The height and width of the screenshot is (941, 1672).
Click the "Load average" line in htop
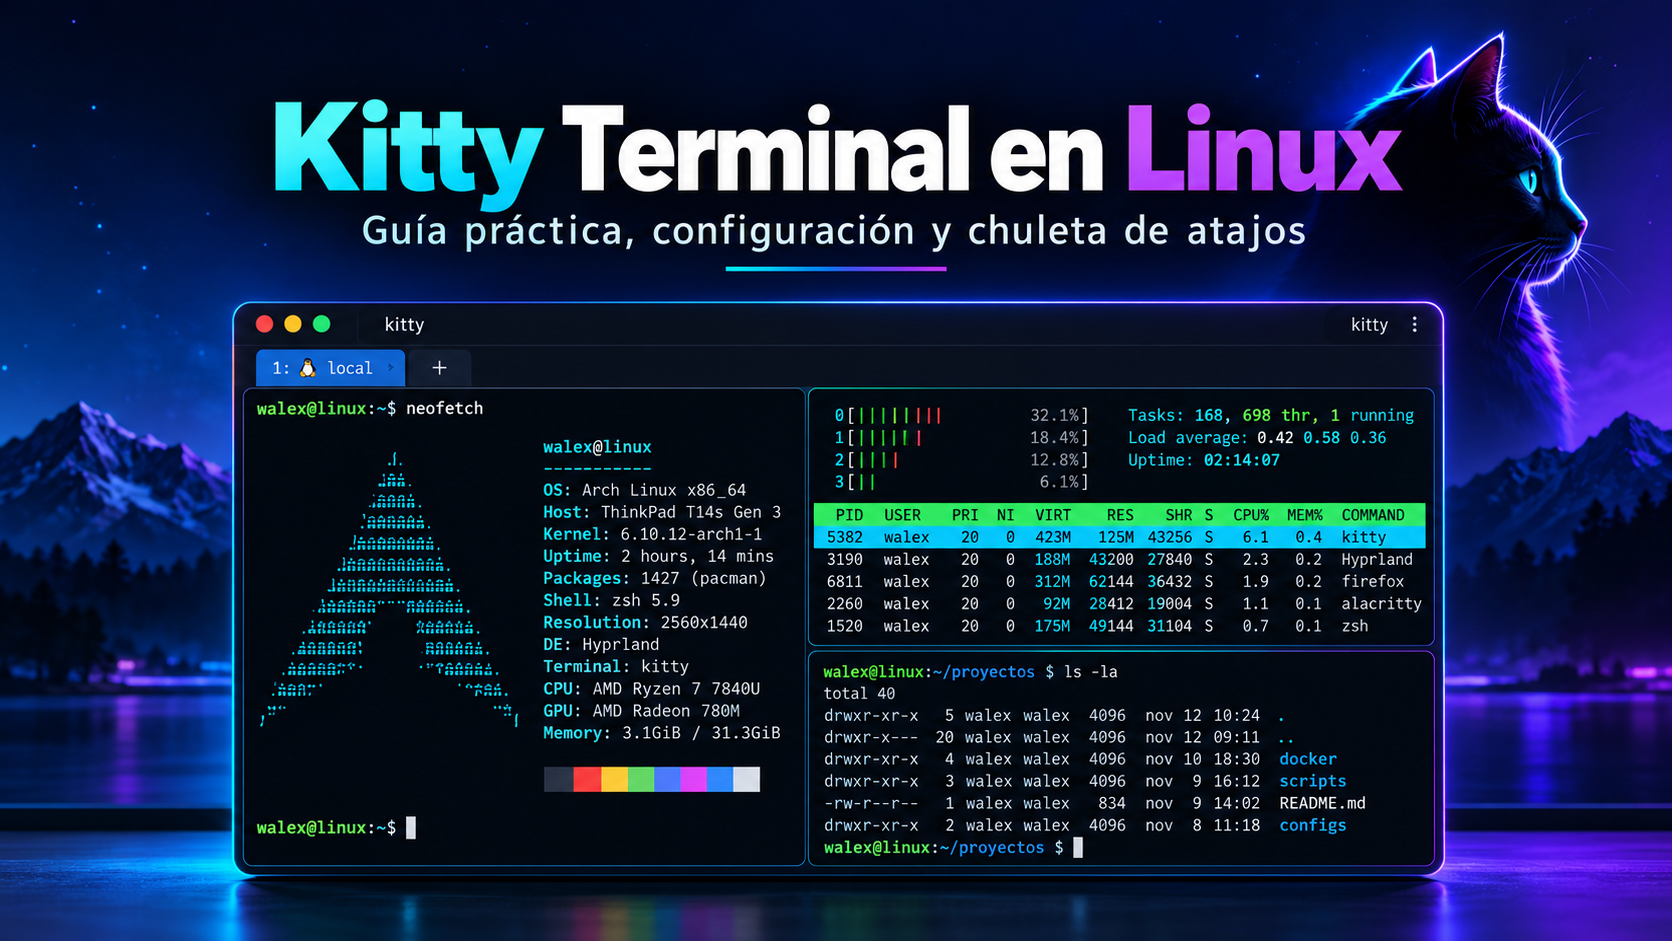(1257, 437)
